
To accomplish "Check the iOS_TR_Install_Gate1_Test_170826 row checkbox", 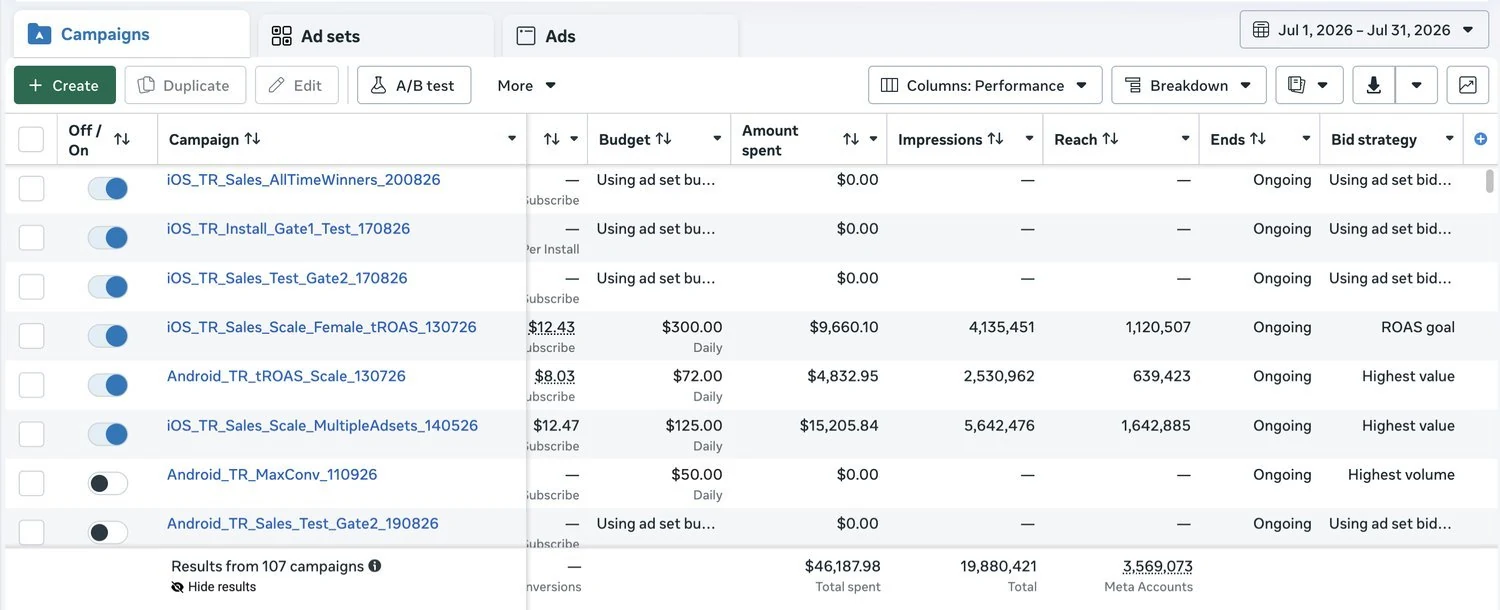I will (31, 237).
